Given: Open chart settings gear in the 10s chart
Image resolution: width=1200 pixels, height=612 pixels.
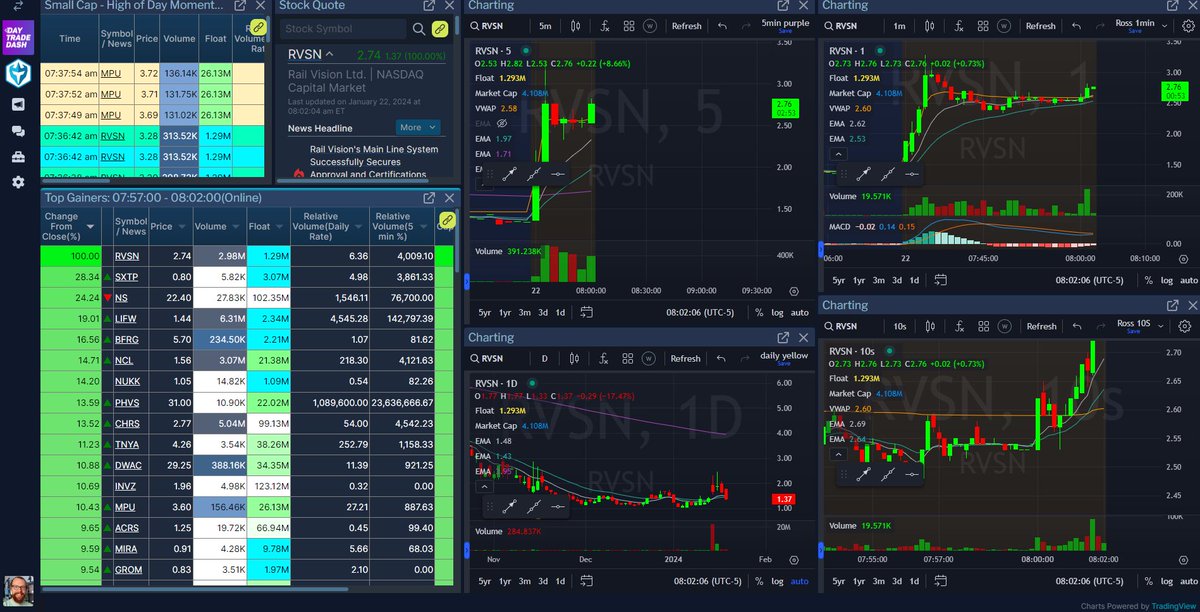Looking at the screenshot, I should (1185, 326).
